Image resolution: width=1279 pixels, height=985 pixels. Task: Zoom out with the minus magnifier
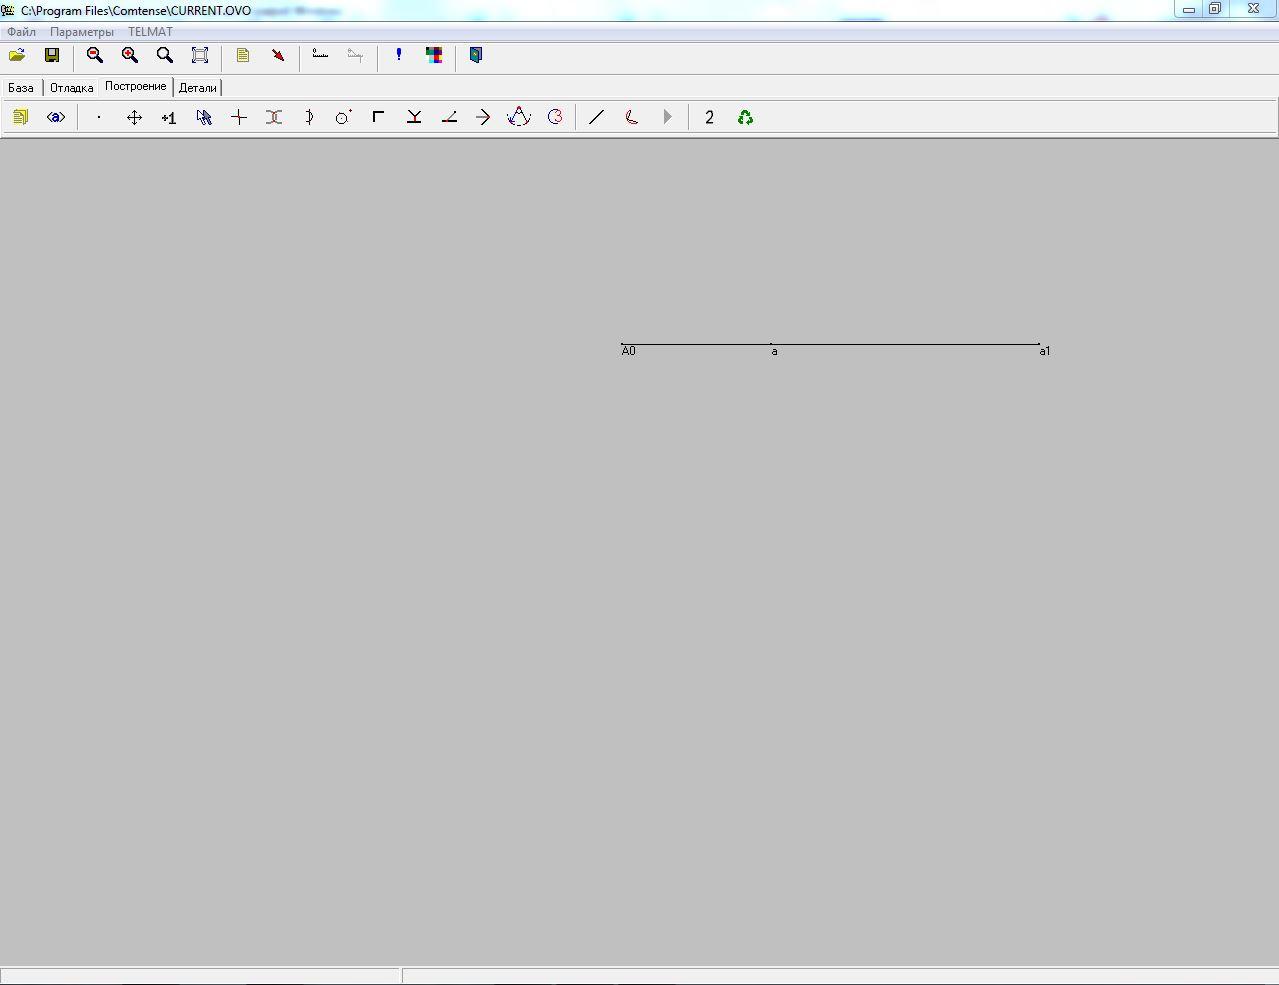coord(95,56)
